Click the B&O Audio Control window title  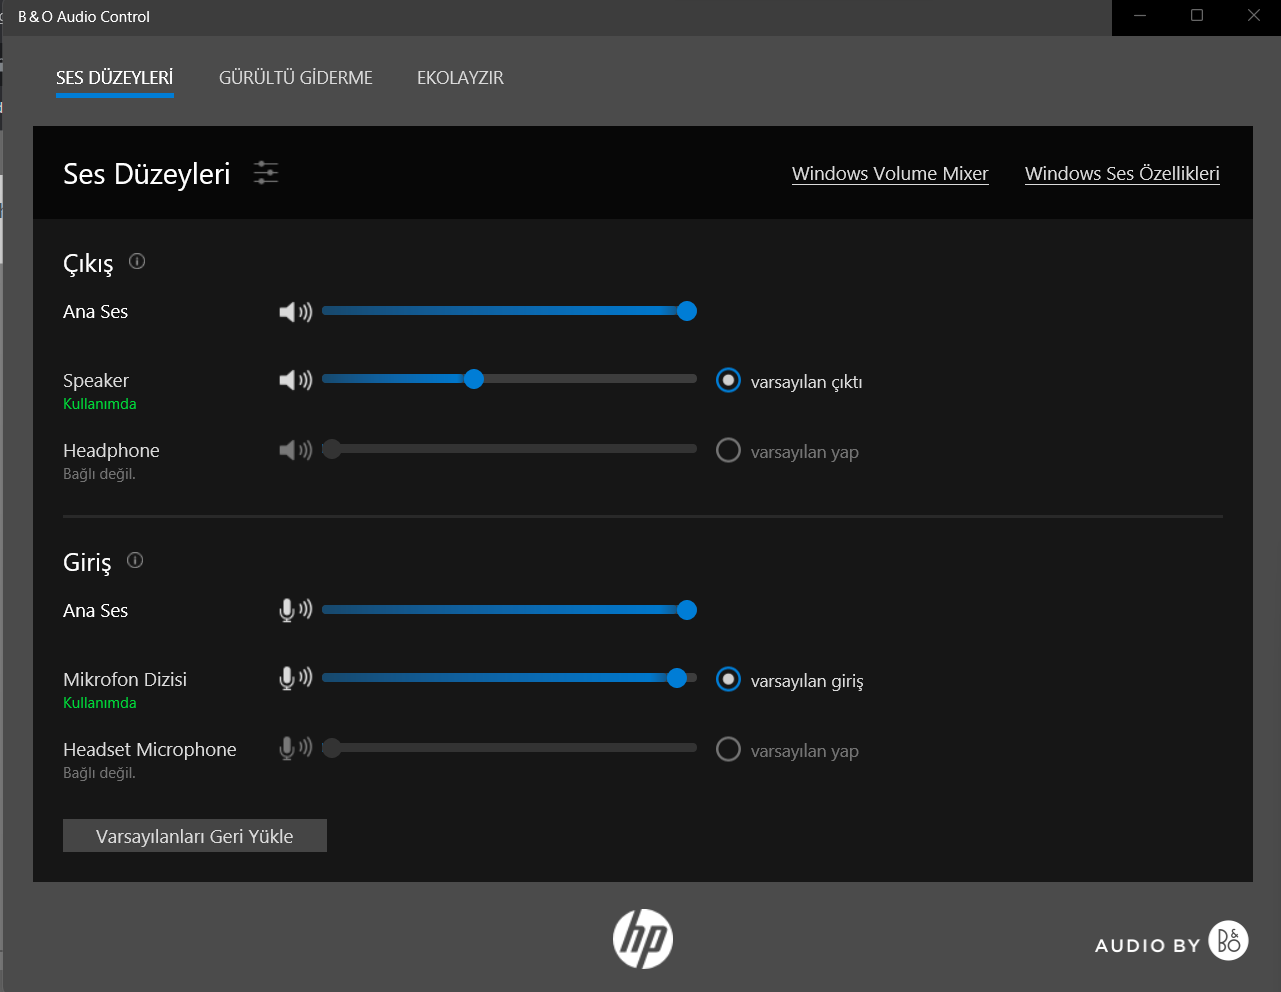click(84, 17)
